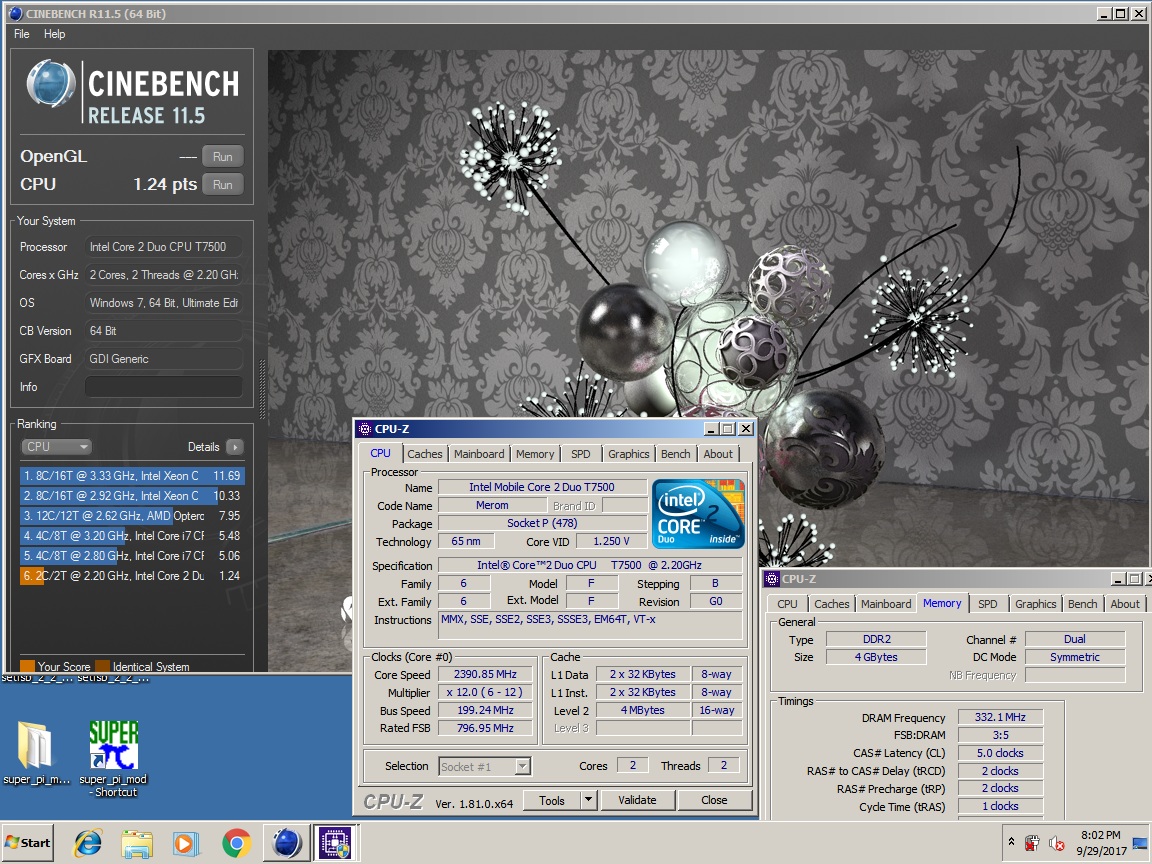Click the Info input field
Image resolution: width=1152 pixels, height=864 pixels.
pyautogui.click(x=164, y=386)
